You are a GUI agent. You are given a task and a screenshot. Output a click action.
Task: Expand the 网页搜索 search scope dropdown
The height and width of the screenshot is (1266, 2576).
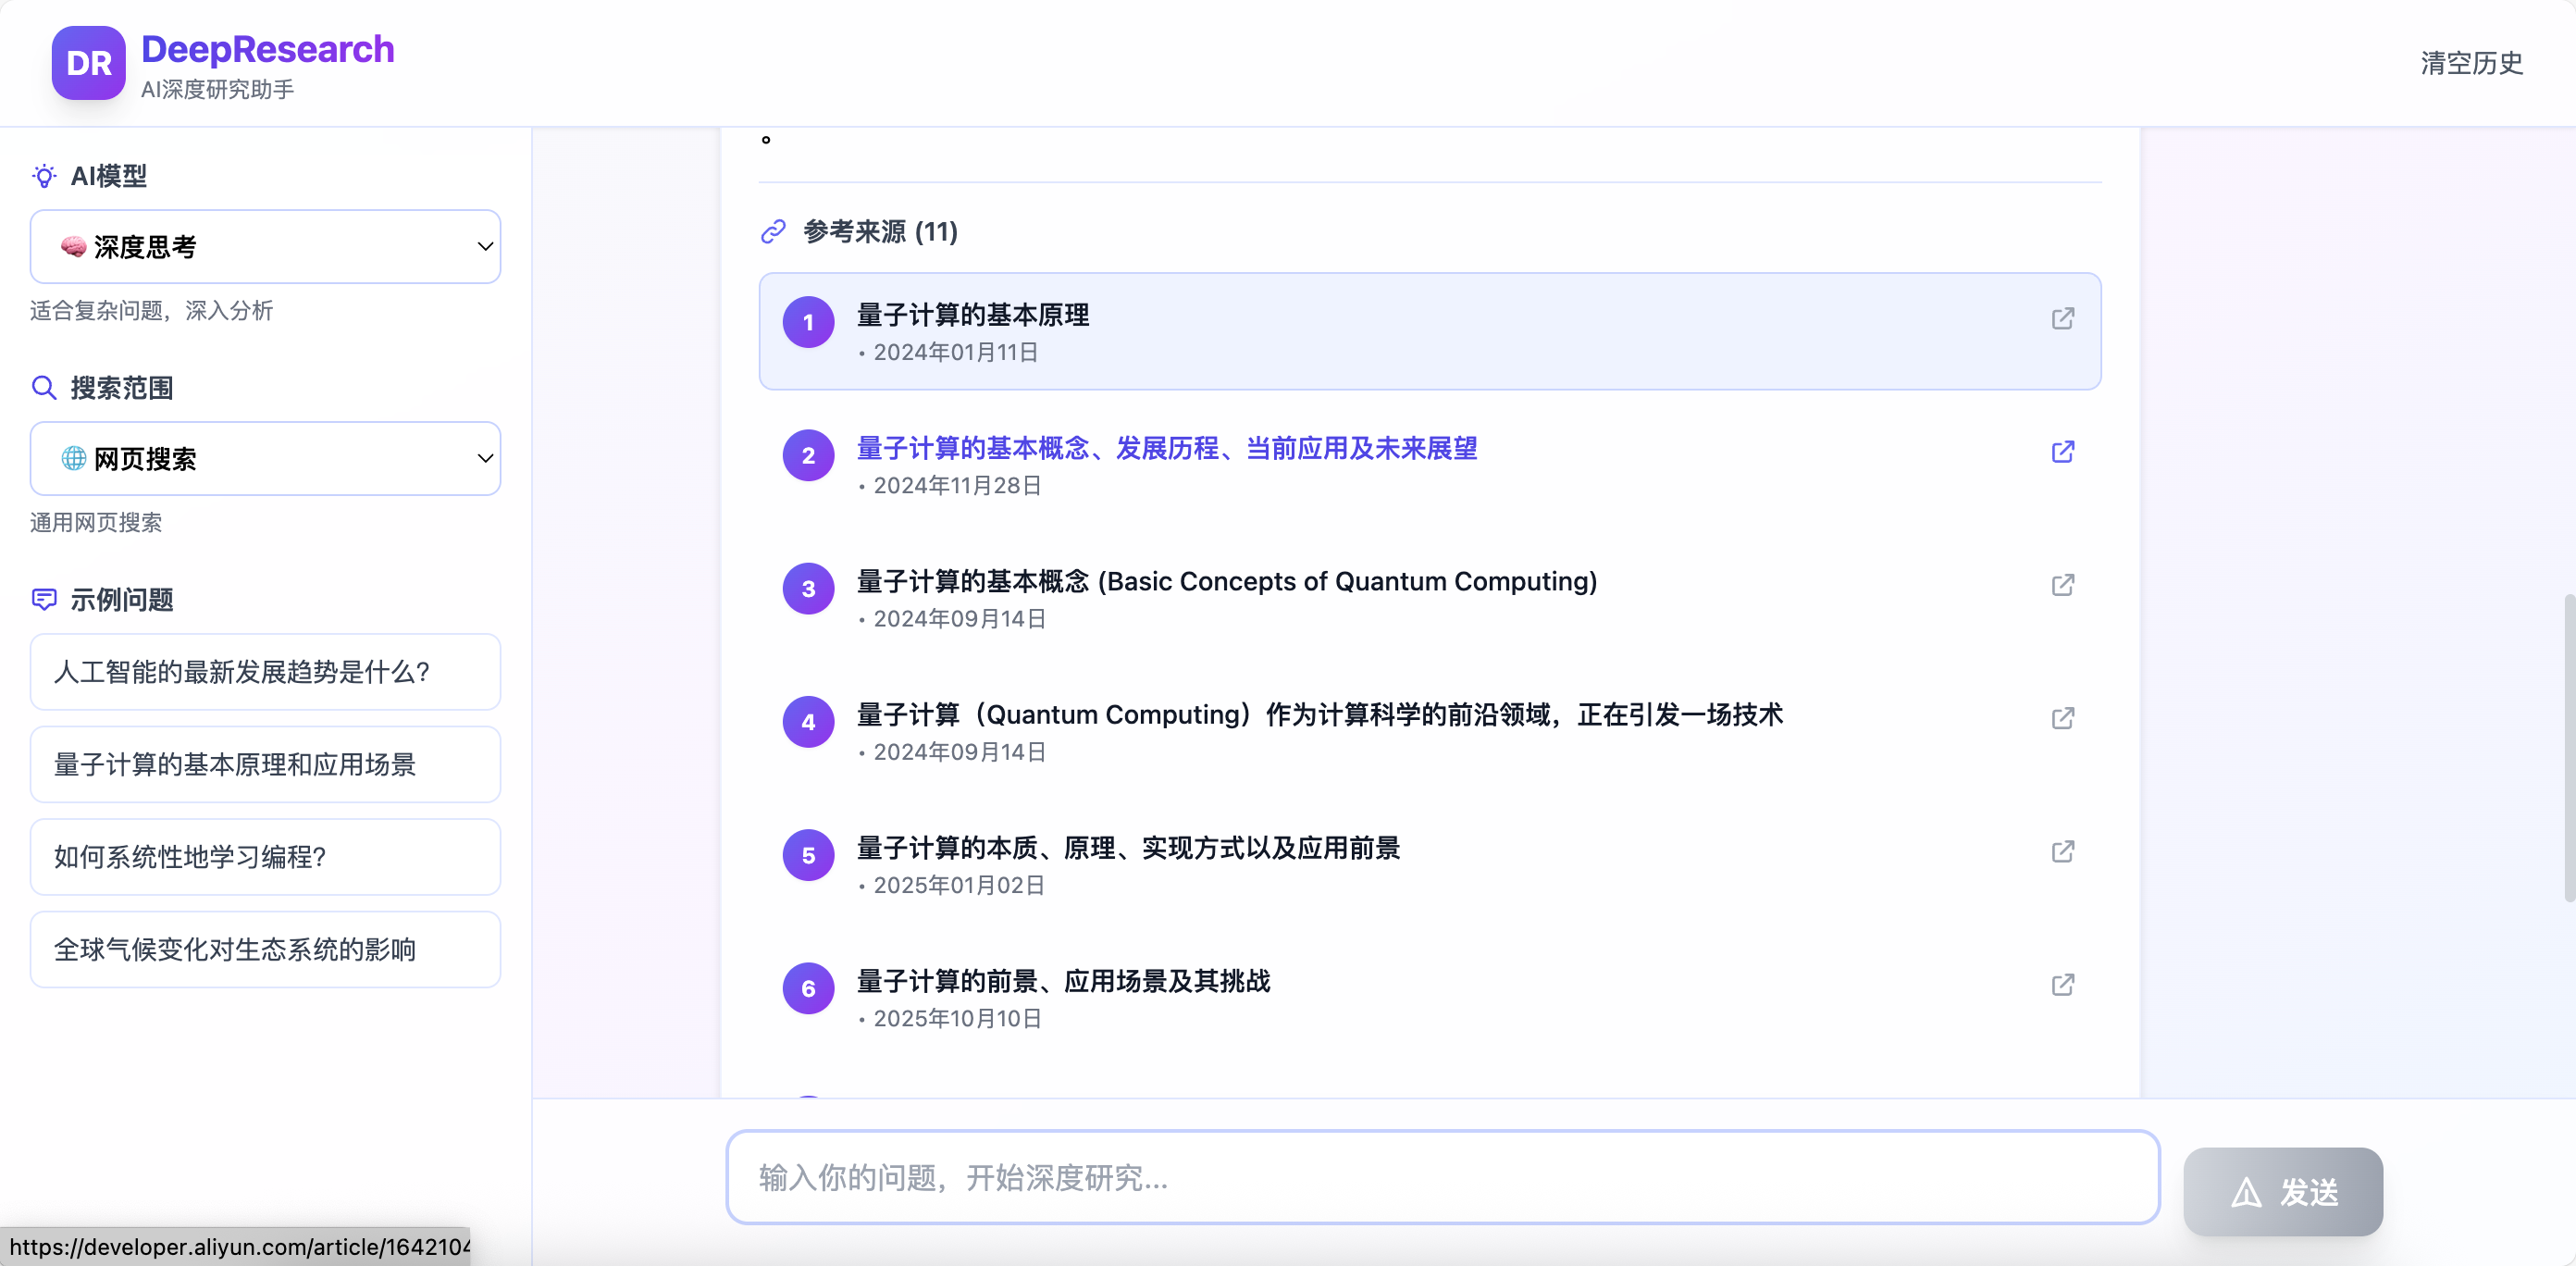pyautogui.click(x=265, y=459)
